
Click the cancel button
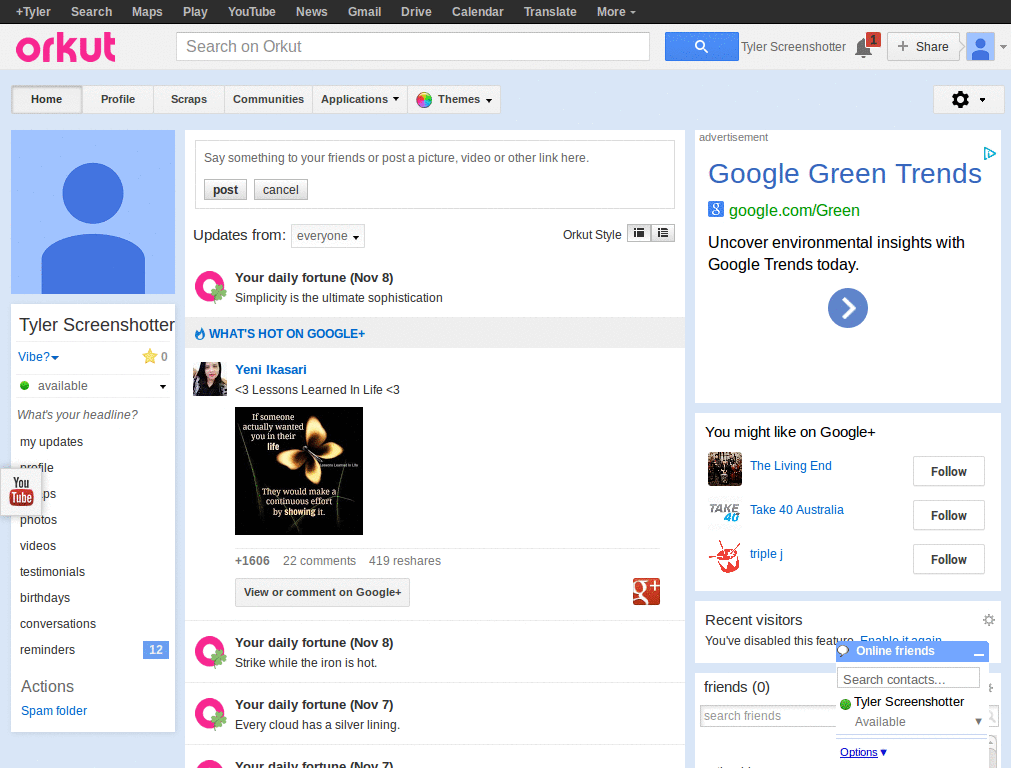[x=281, y=189]
